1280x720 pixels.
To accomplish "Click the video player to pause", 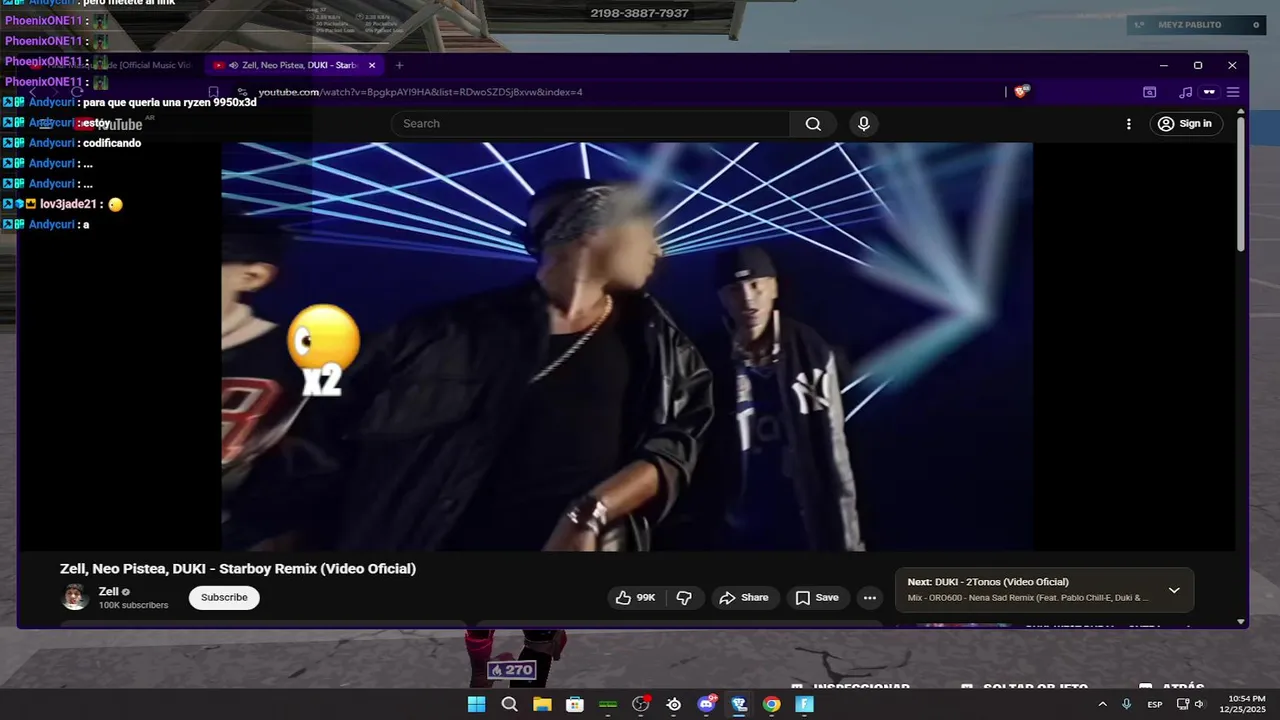I will pos(627,346).
